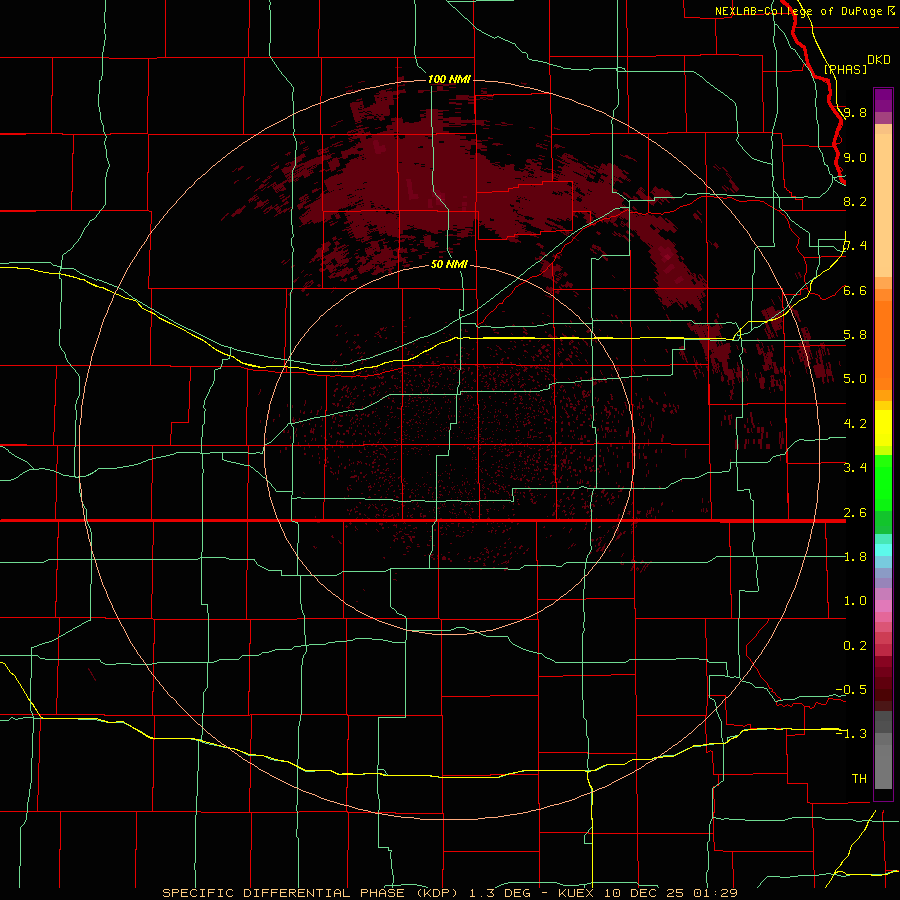Click the 5.8 scale value

(x=855, y=335)
